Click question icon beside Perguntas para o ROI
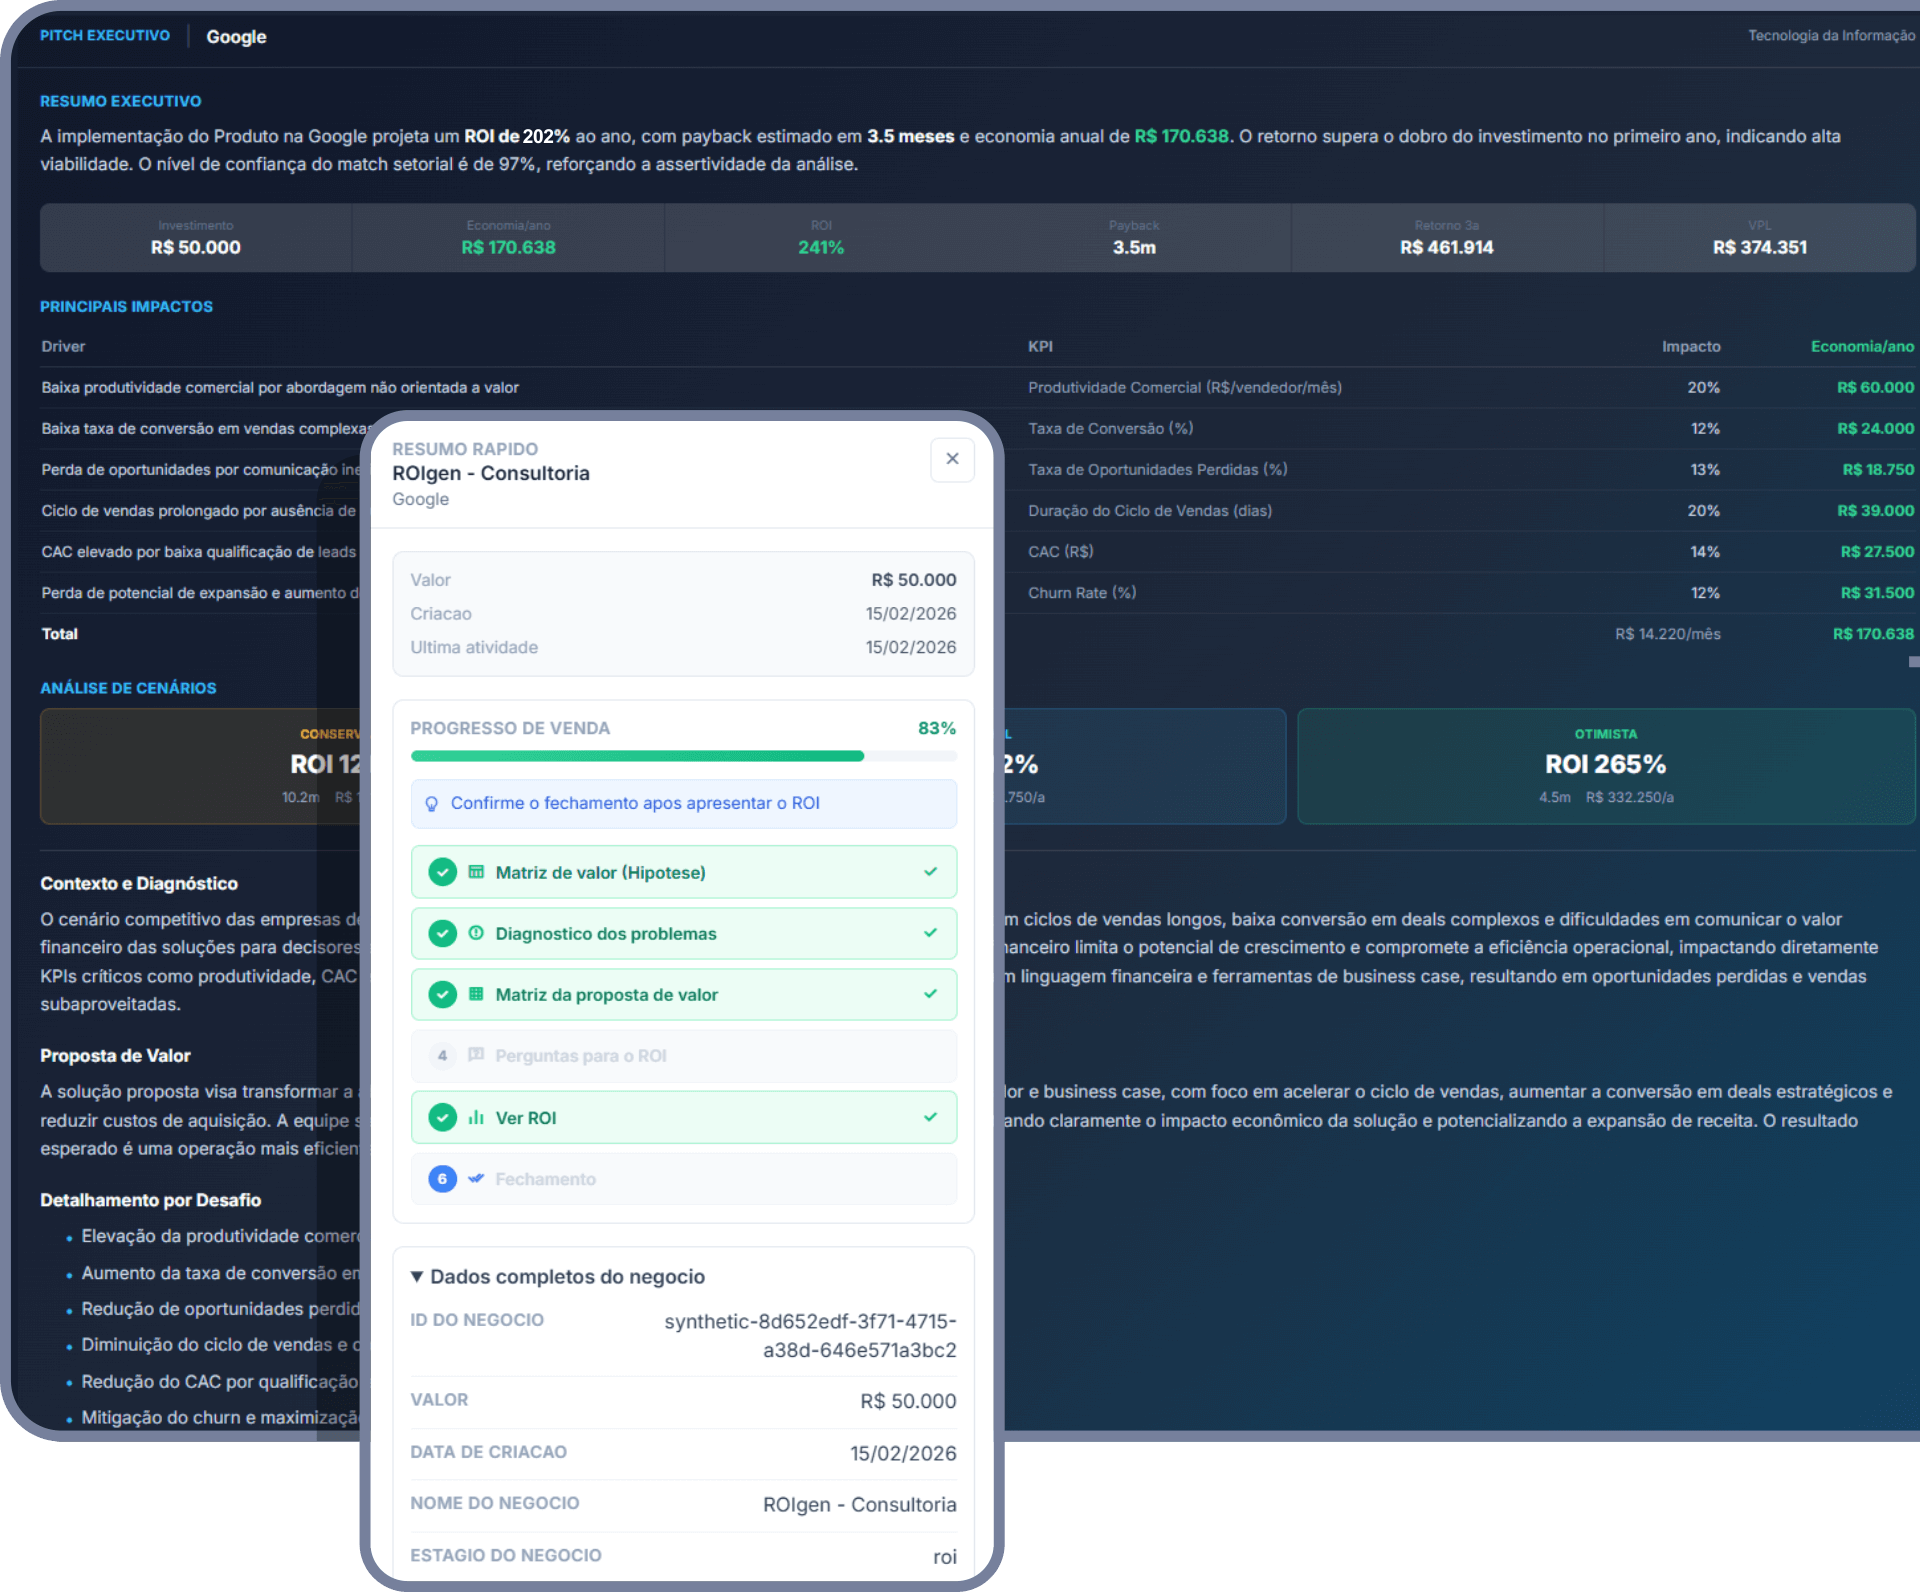The width and height of the screenshot is (1920, 1592). click(476, 1055)
